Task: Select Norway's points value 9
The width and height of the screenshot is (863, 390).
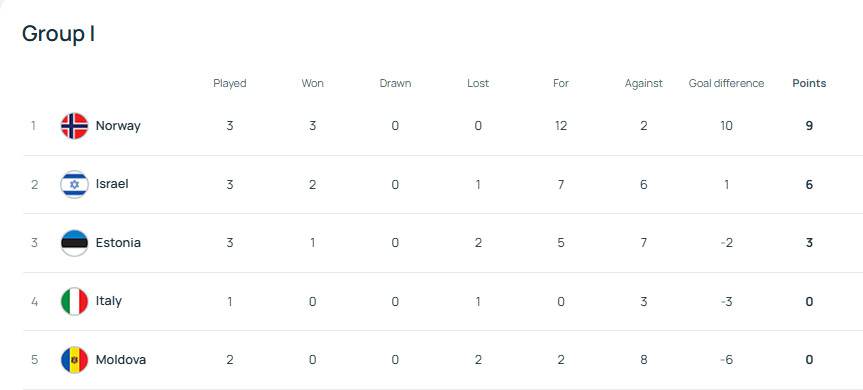Action: (x=809, y=126)
